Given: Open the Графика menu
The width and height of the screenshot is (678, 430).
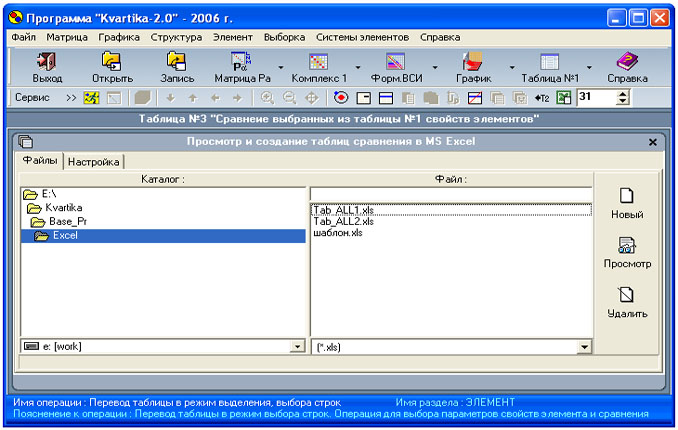Looking at the screenshot, I should click(x=119, y=38).
